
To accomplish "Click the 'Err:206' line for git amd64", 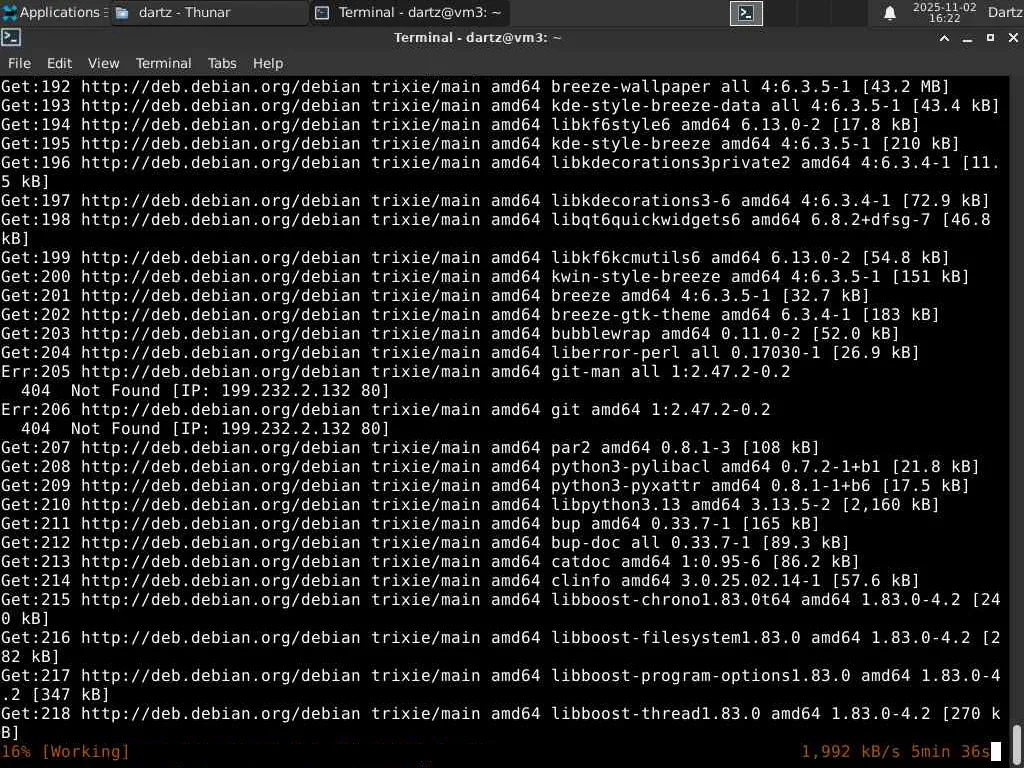I will click(x=385, y=409).
